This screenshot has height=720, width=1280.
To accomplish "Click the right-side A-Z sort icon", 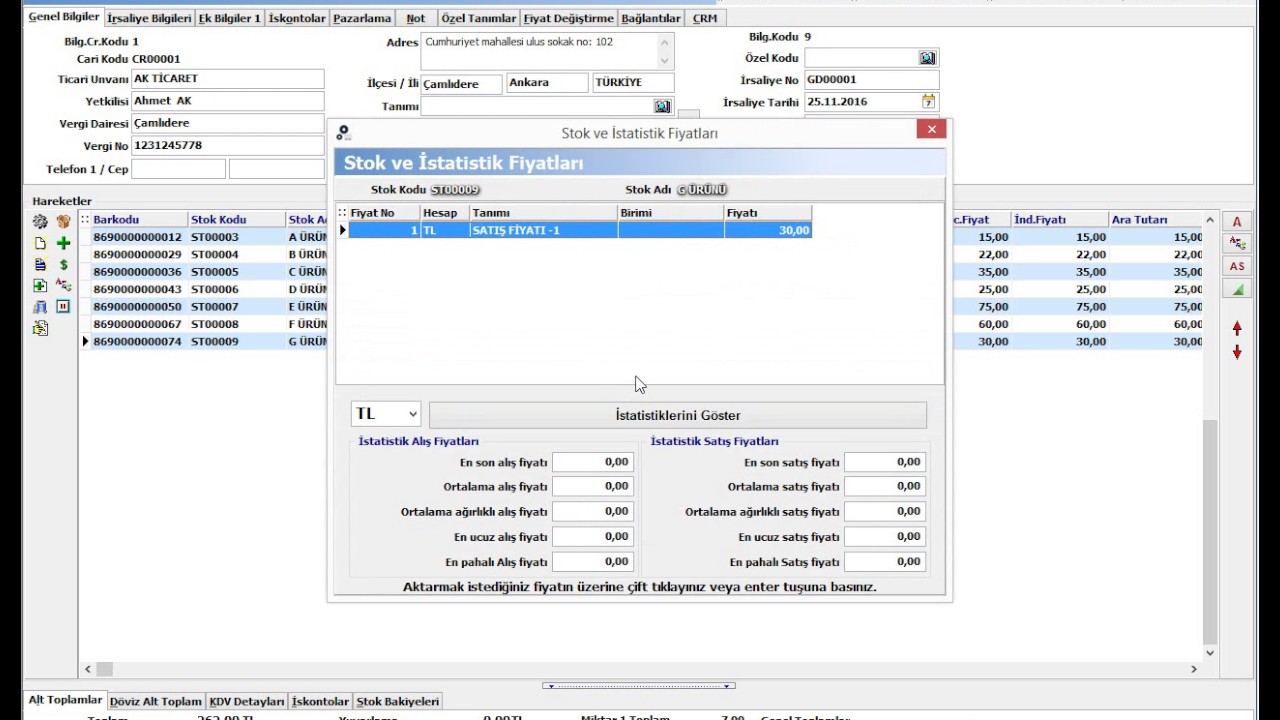I will (x=1237, y=244).
